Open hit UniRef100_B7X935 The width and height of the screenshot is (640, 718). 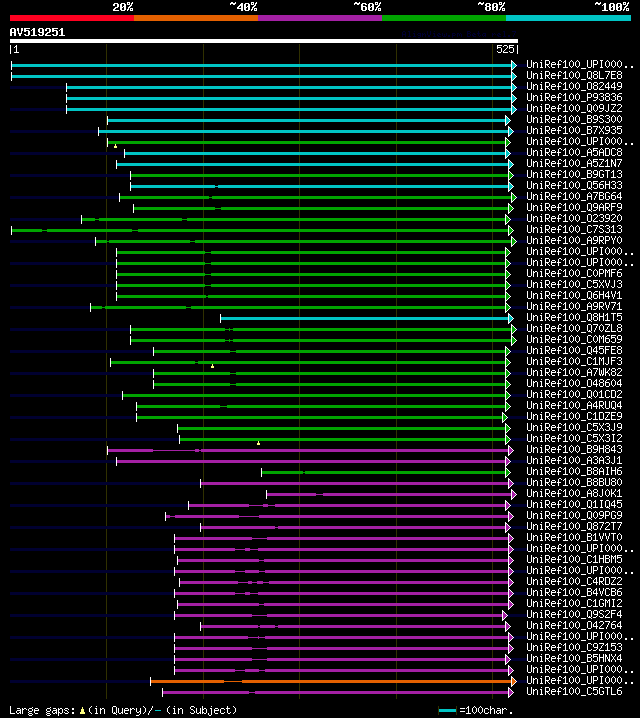[x=574, y=131]
